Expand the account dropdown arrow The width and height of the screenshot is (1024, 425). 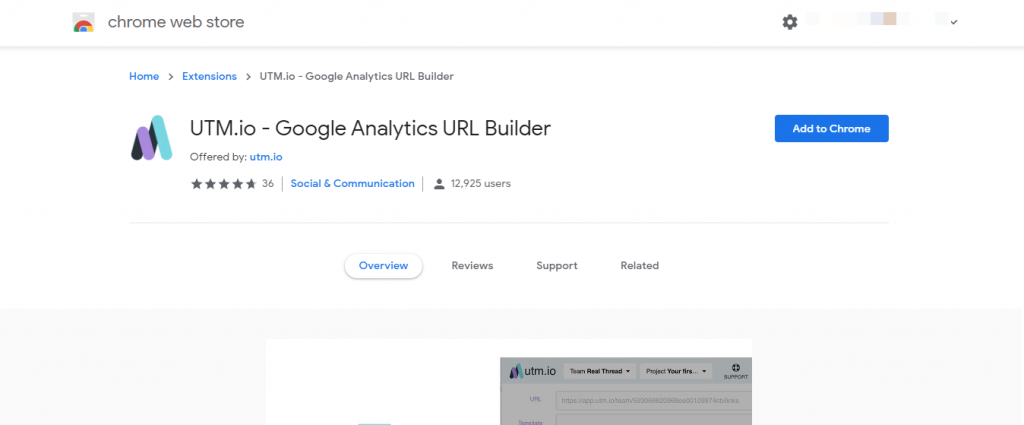coord(954,22)
